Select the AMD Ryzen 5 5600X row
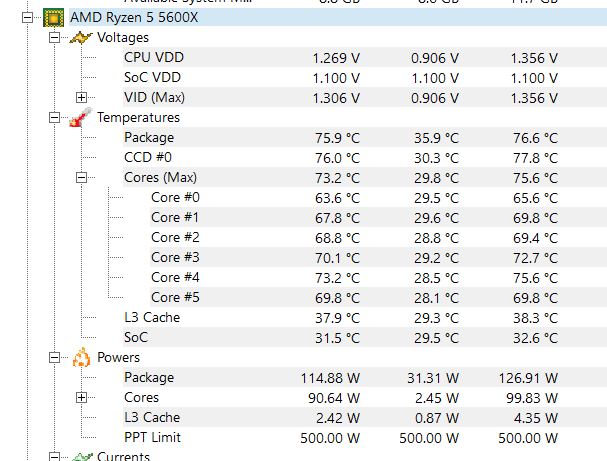The image size is (607, 461). (338, 17)
